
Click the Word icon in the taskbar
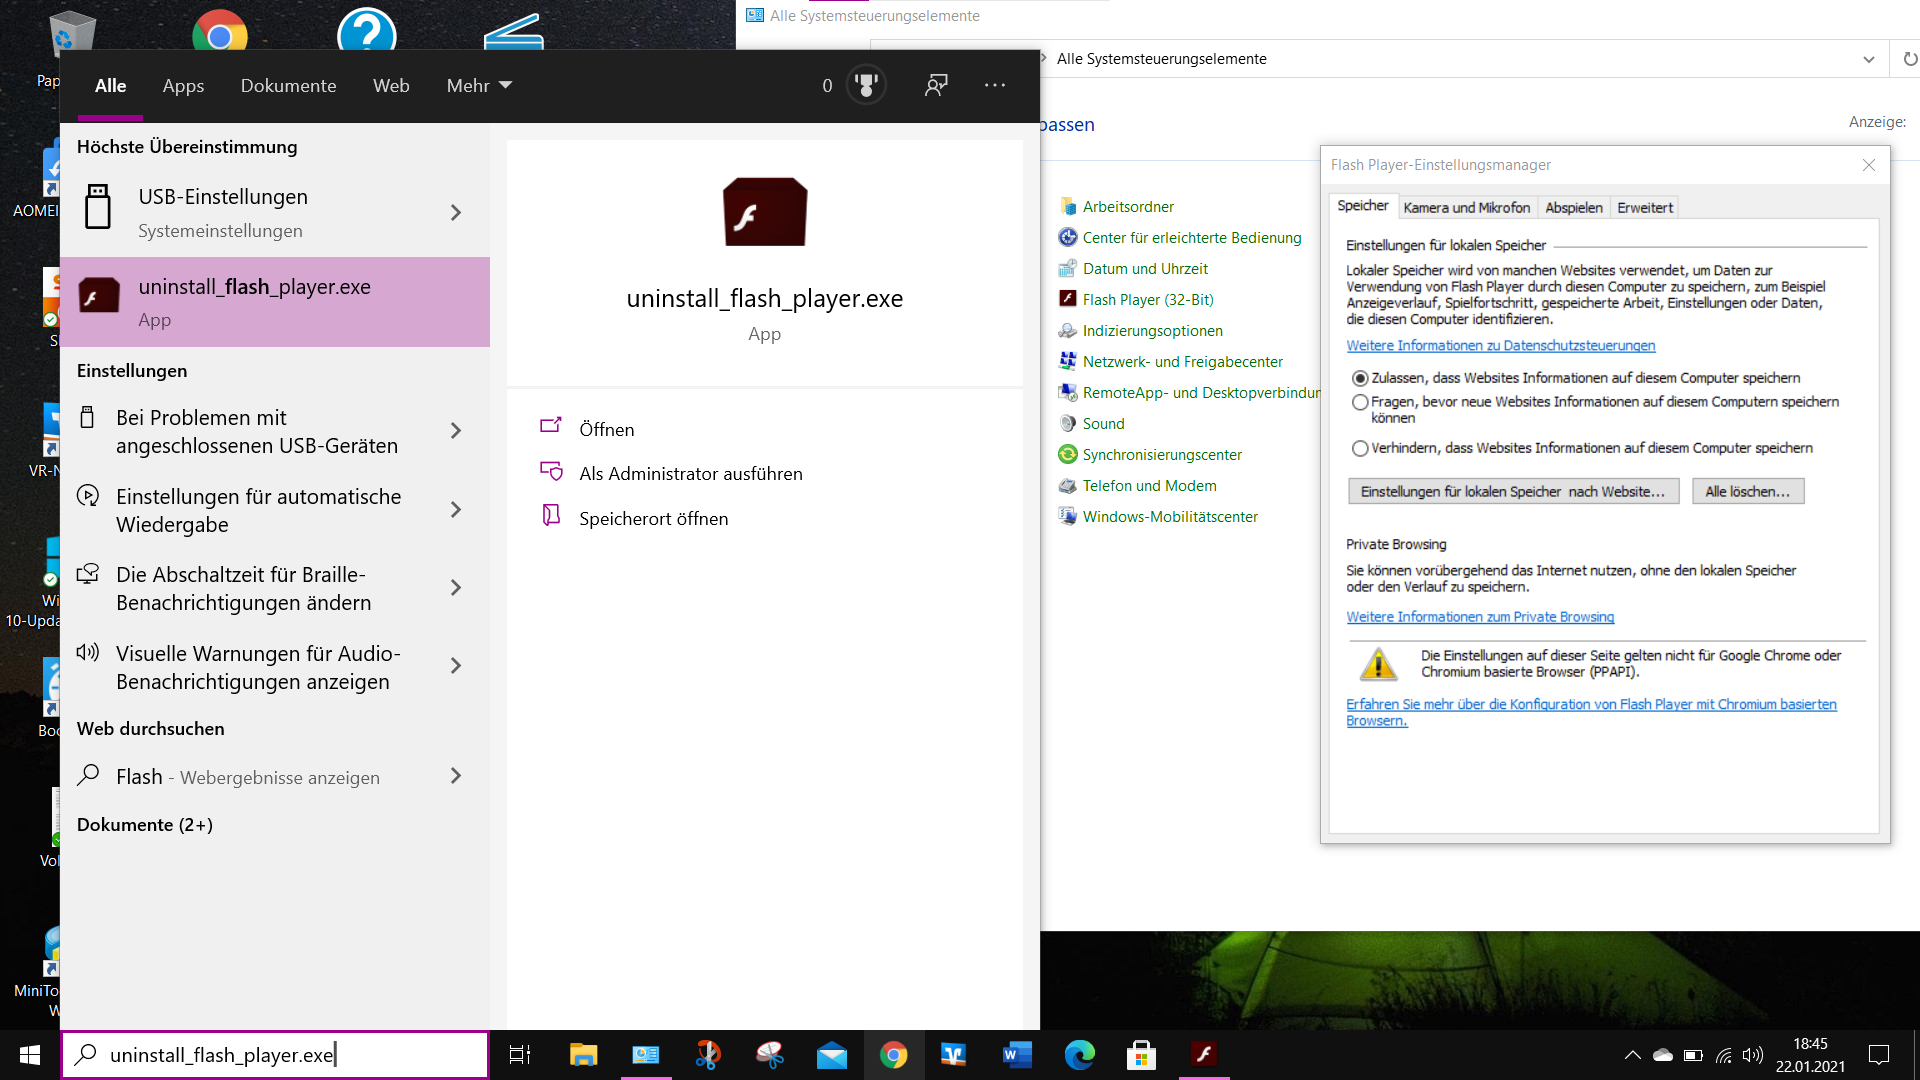pos(1016,1054)
